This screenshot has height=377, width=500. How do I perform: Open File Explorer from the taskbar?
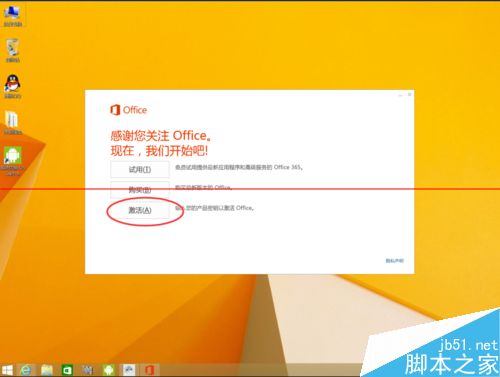[x=47, y=370]
